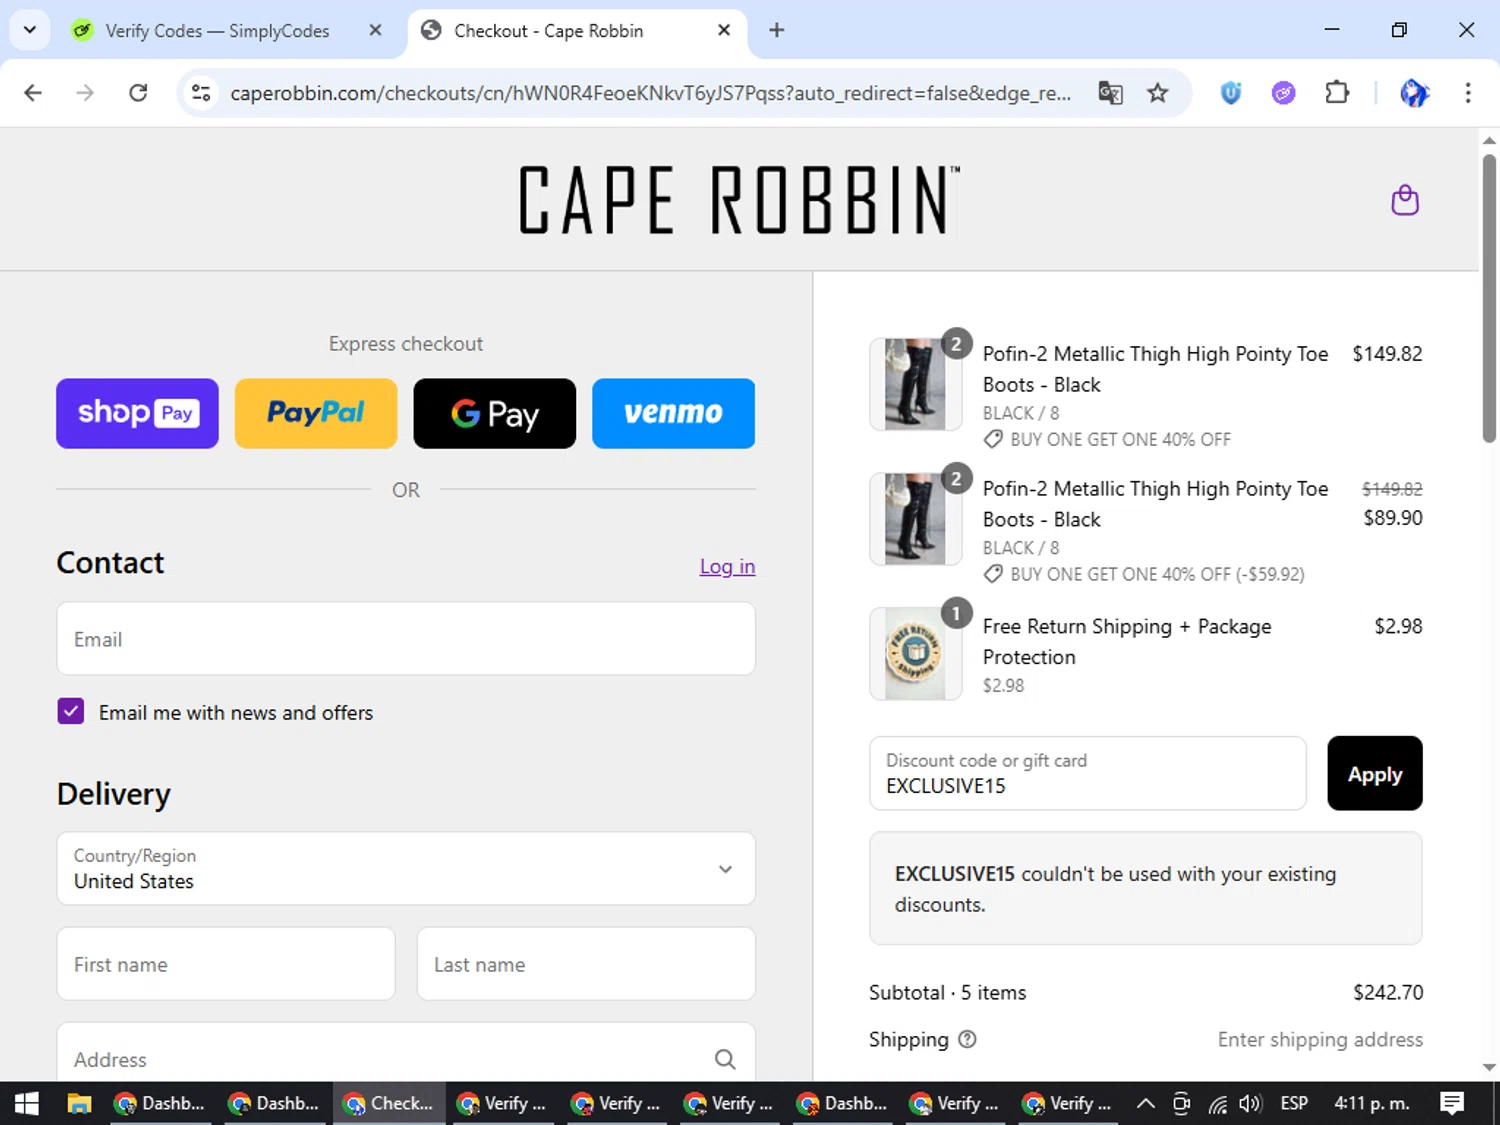Click the Last name field
The image size is (1500, 1125).
click(x=586, y=963)
